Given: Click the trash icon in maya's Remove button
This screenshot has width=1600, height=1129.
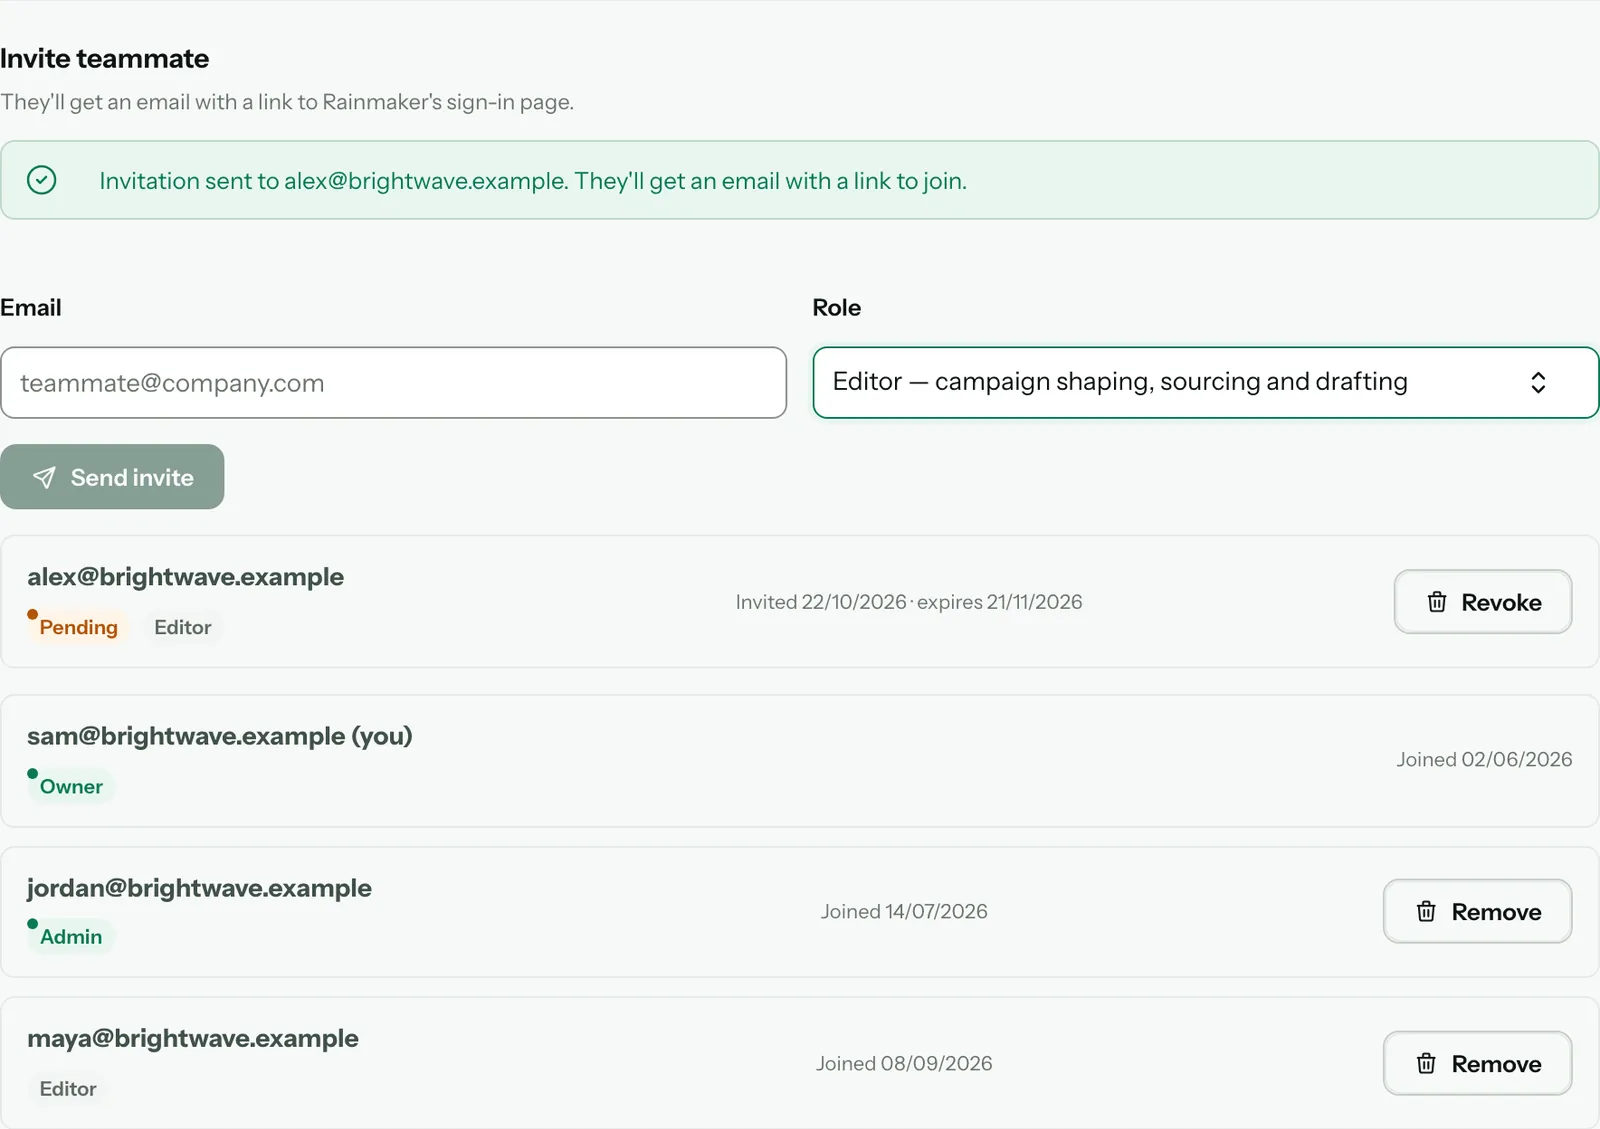Looking at the screenshot, I should pos(1427,1063).
